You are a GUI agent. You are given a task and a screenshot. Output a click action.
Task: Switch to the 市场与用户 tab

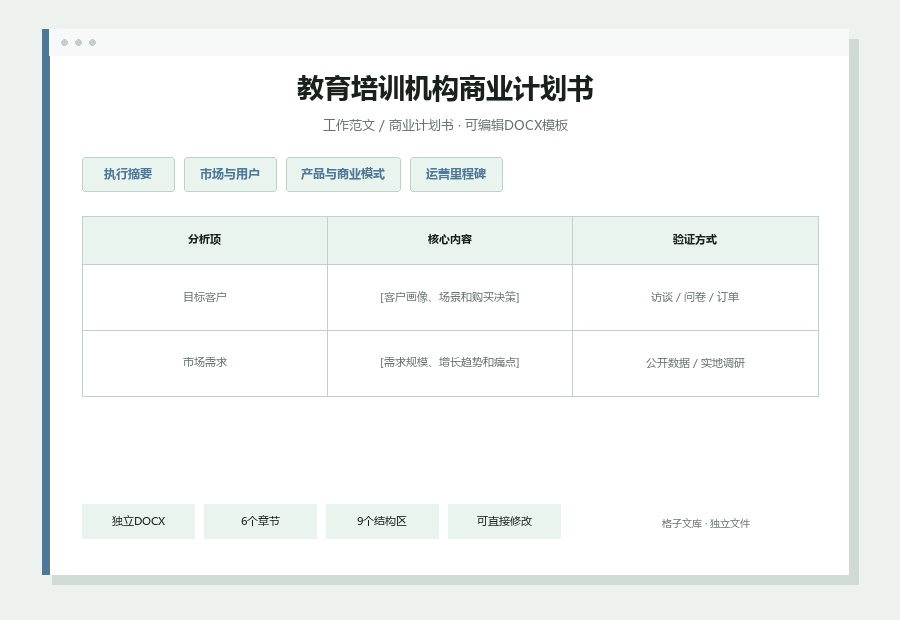click(230, 175)
